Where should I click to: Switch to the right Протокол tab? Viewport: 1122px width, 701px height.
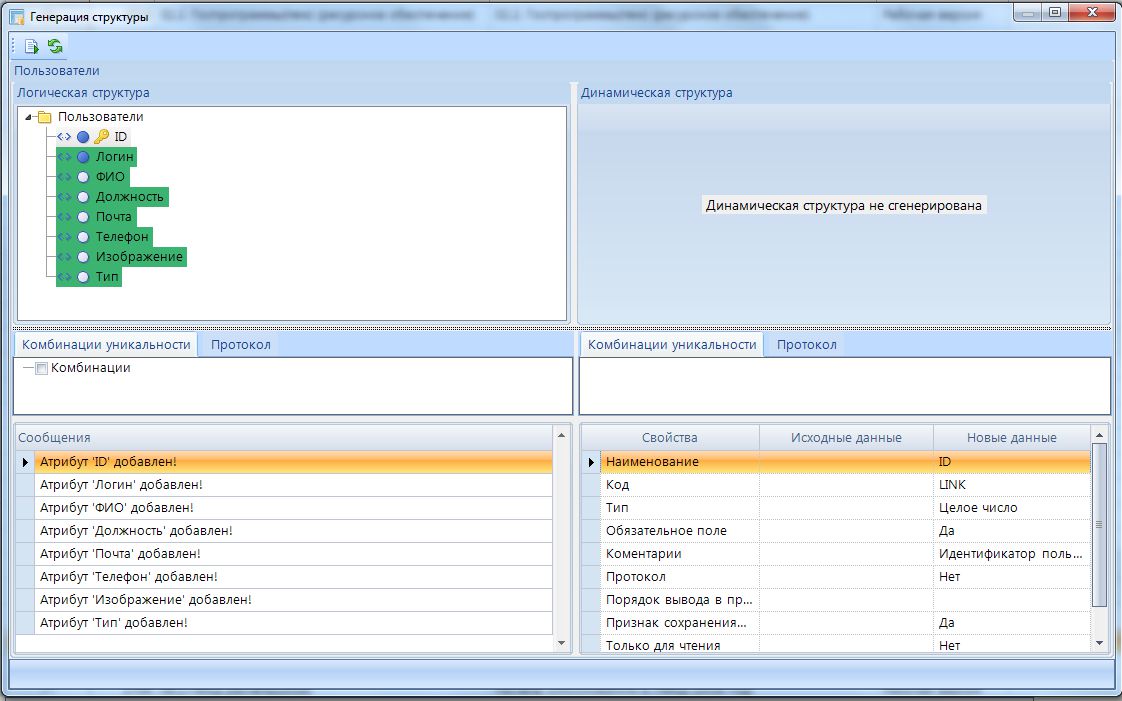806,345
